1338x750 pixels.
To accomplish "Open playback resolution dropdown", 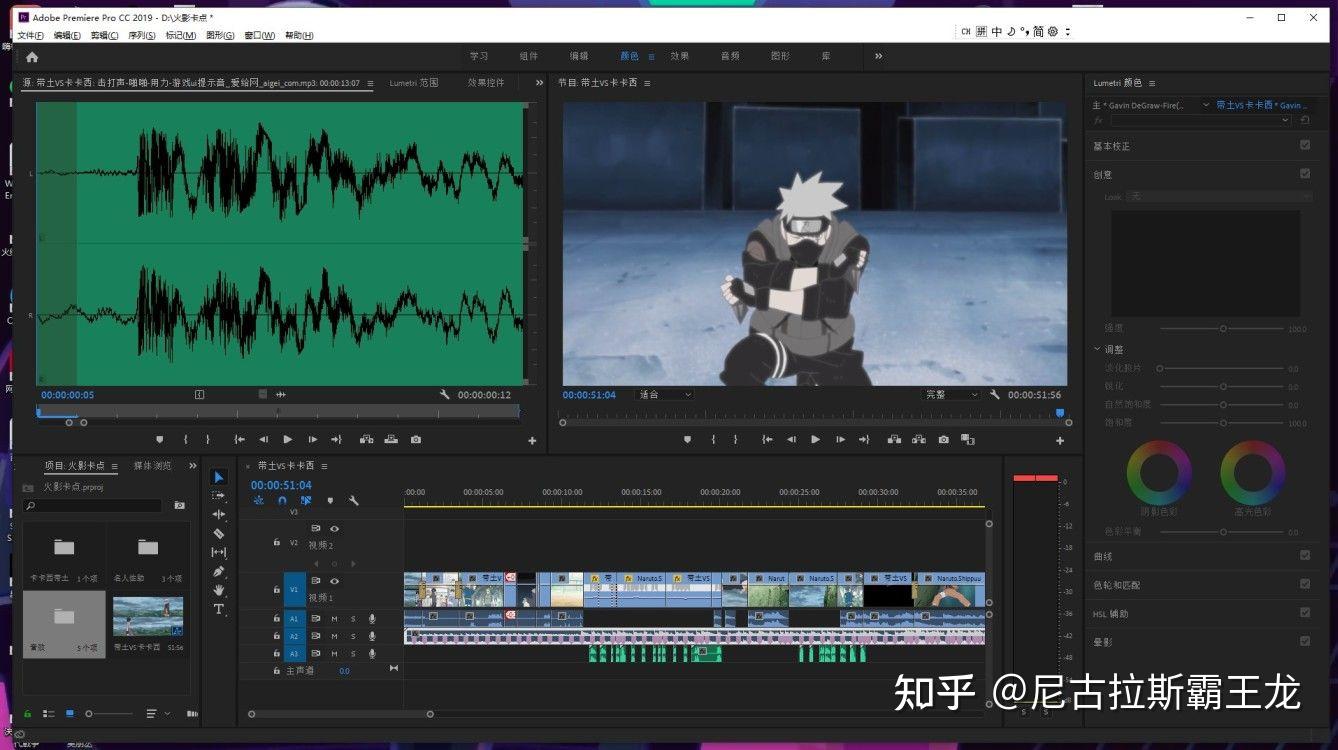I will click(951, 395).
